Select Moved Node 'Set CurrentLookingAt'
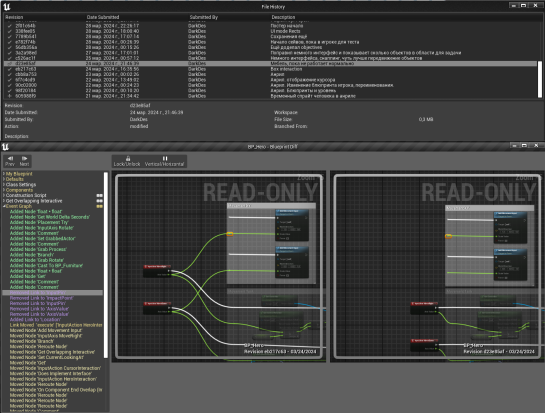 (x=47, y=358)
